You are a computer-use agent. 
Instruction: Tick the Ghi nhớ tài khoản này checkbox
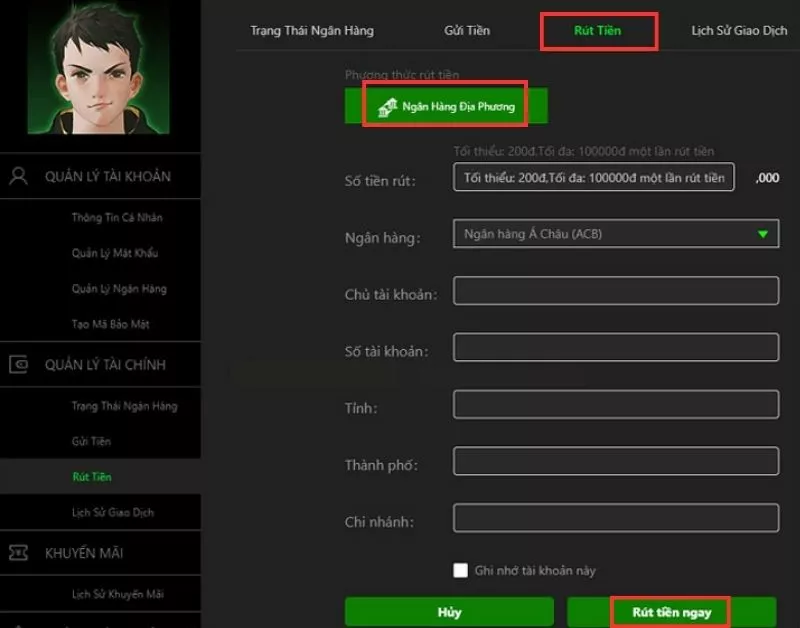point(460,570)
